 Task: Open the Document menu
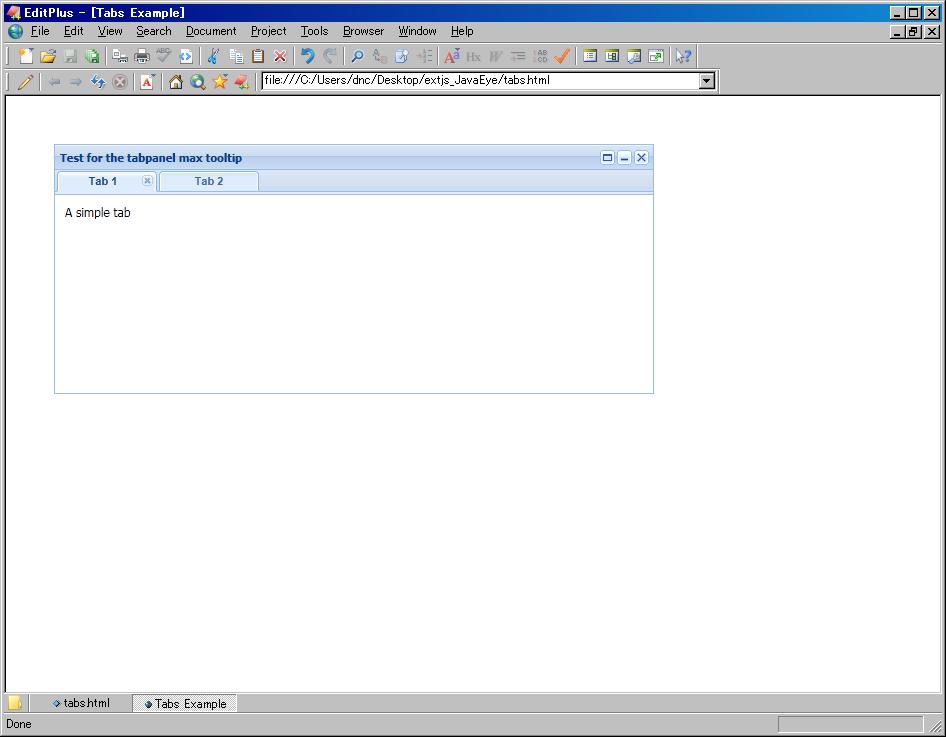[211, 31]
